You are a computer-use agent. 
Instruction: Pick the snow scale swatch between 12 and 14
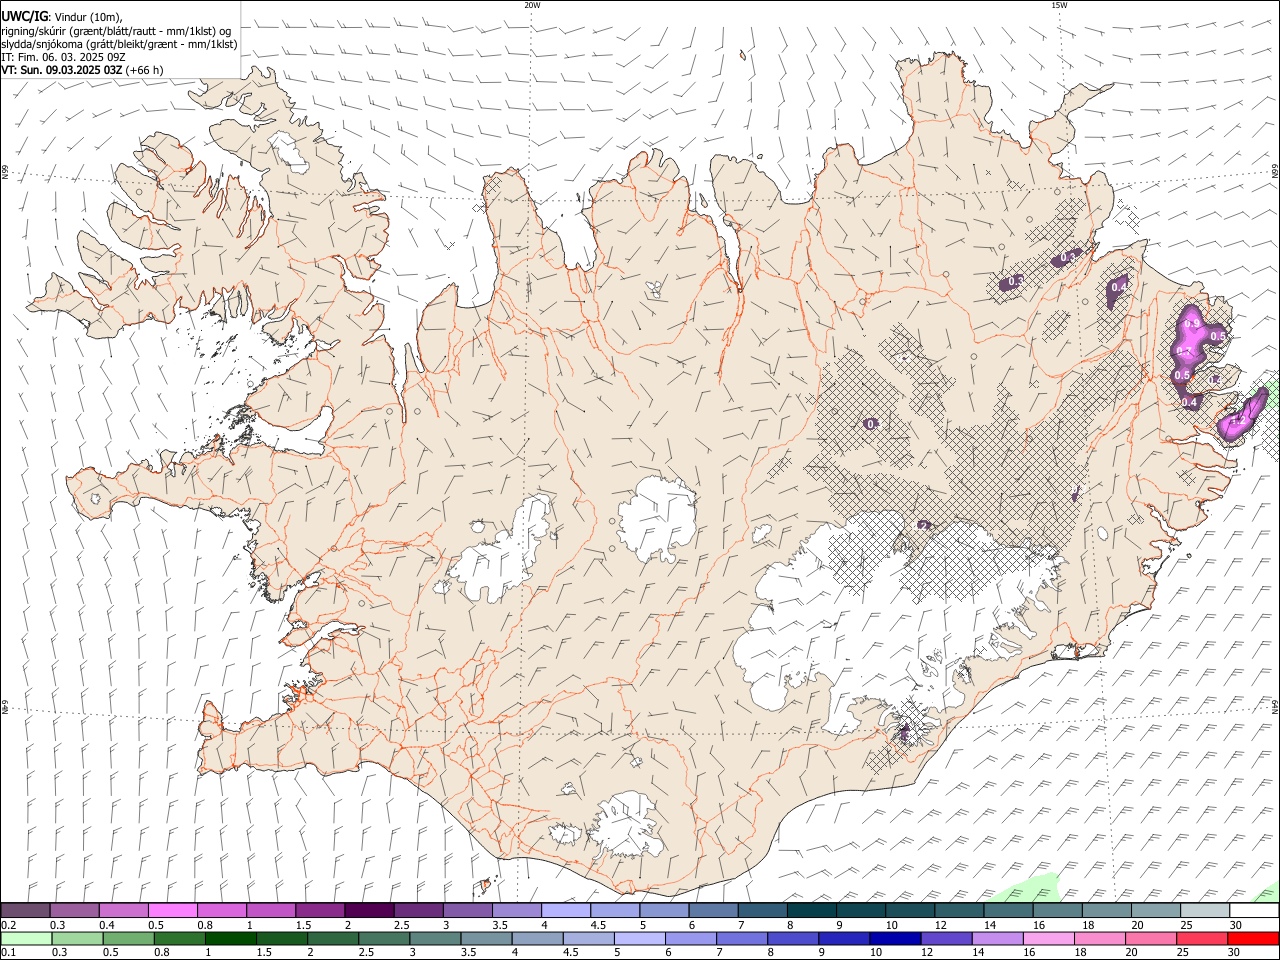(x=959, y=910)
